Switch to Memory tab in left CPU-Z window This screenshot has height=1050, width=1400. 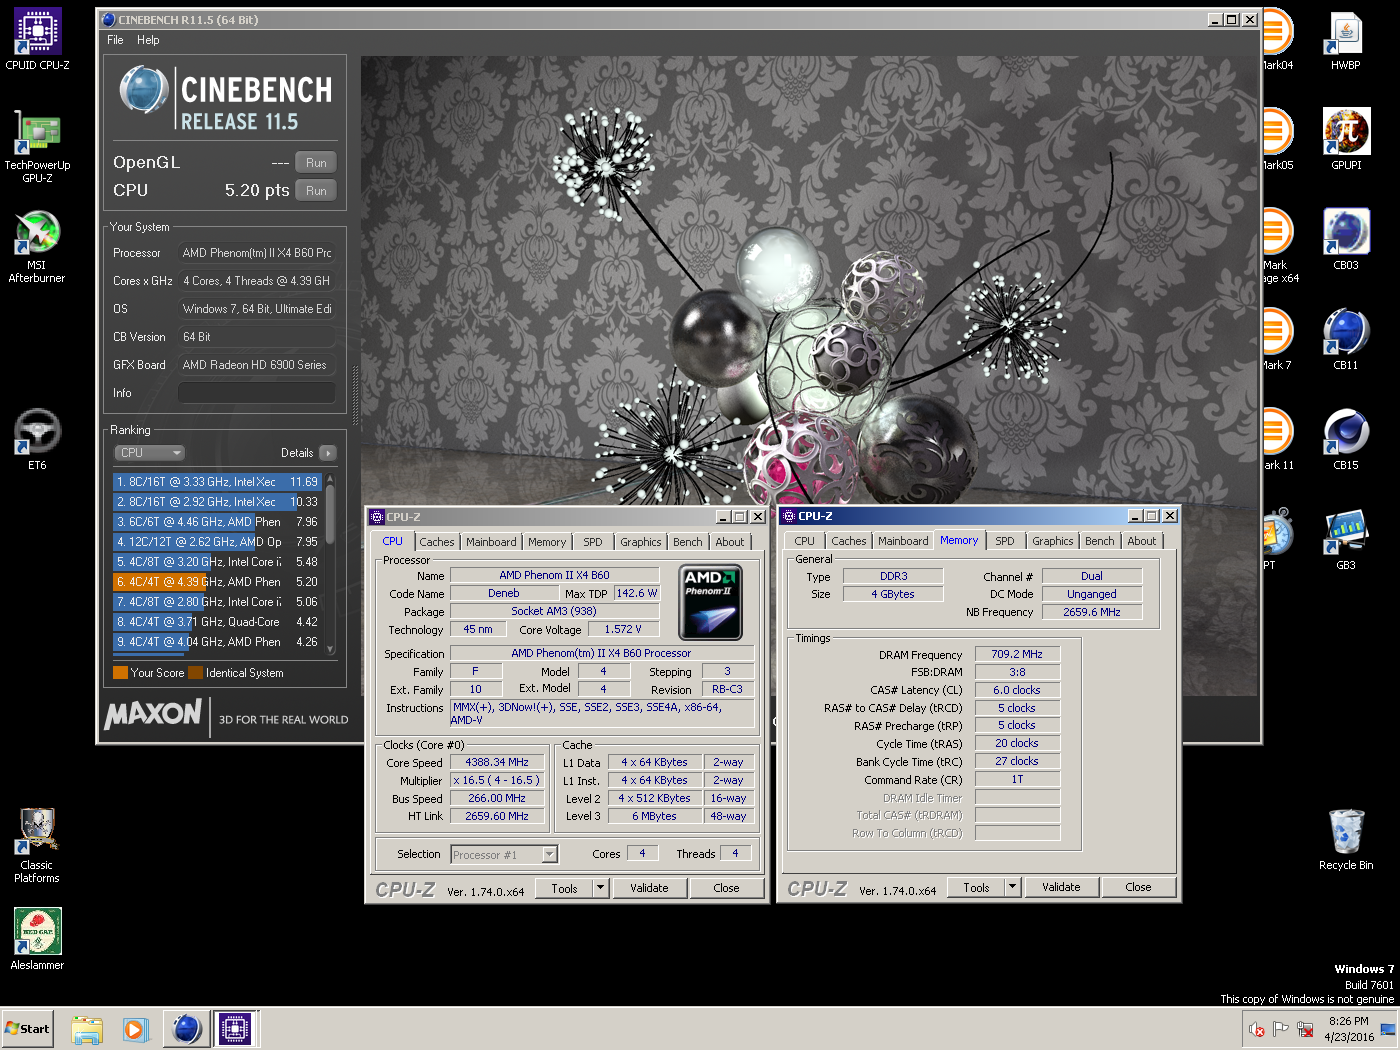tap(547, 542)
